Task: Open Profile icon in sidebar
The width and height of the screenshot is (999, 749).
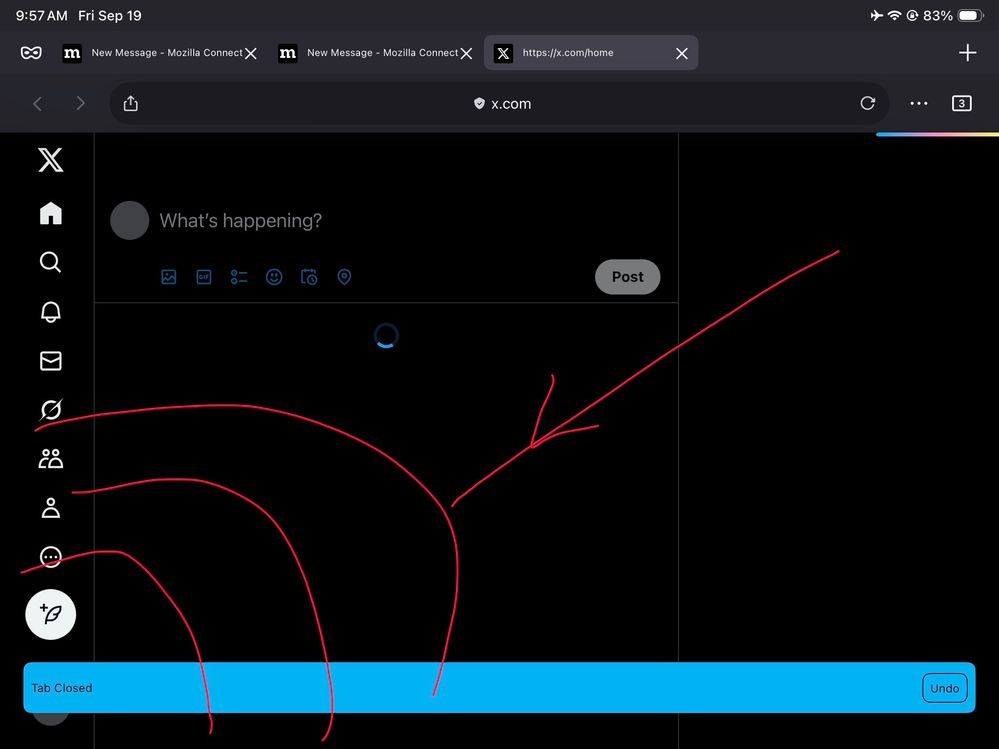Action: click(x=50, y=508)
